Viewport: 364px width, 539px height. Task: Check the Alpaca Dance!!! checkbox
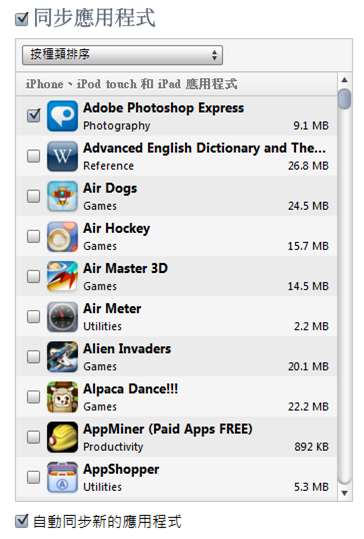(33, 397)
